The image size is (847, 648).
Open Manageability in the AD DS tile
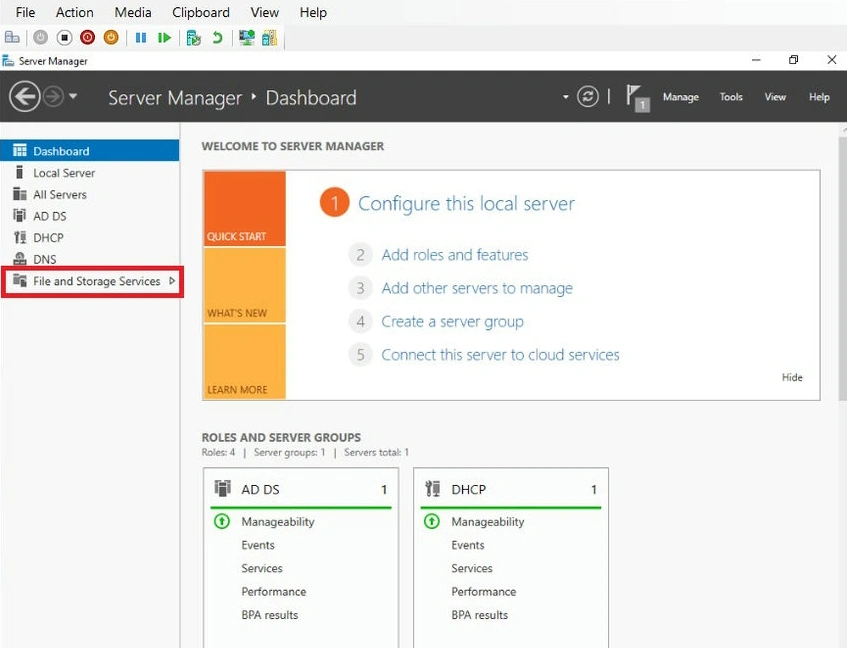[x=278, y=522]
